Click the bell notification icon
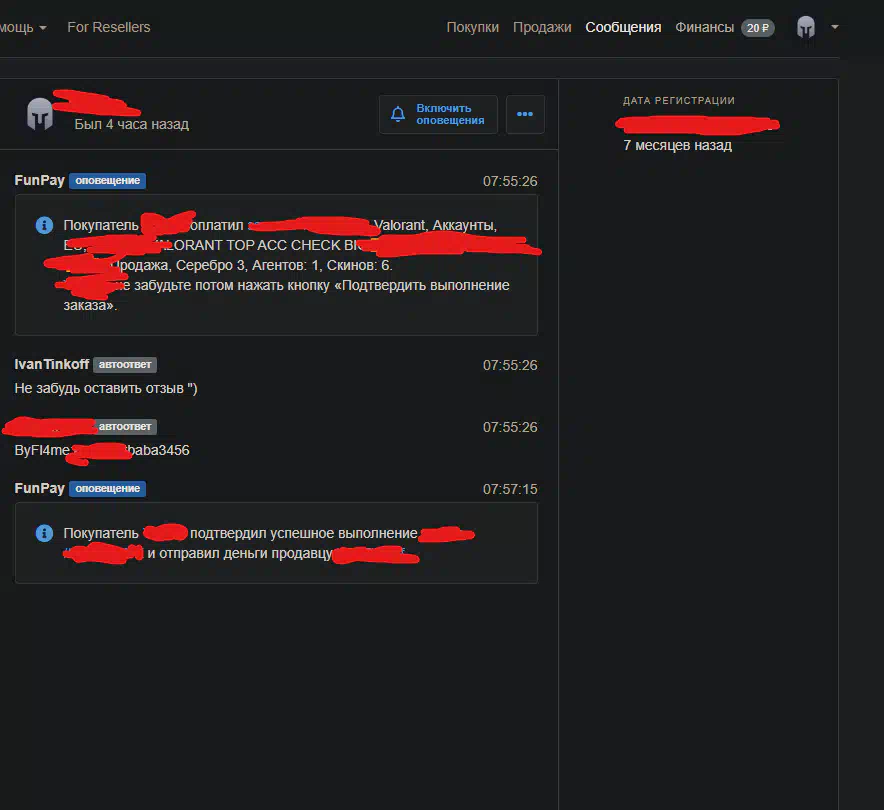Screen dimensions: 884x810 [398, 114]
